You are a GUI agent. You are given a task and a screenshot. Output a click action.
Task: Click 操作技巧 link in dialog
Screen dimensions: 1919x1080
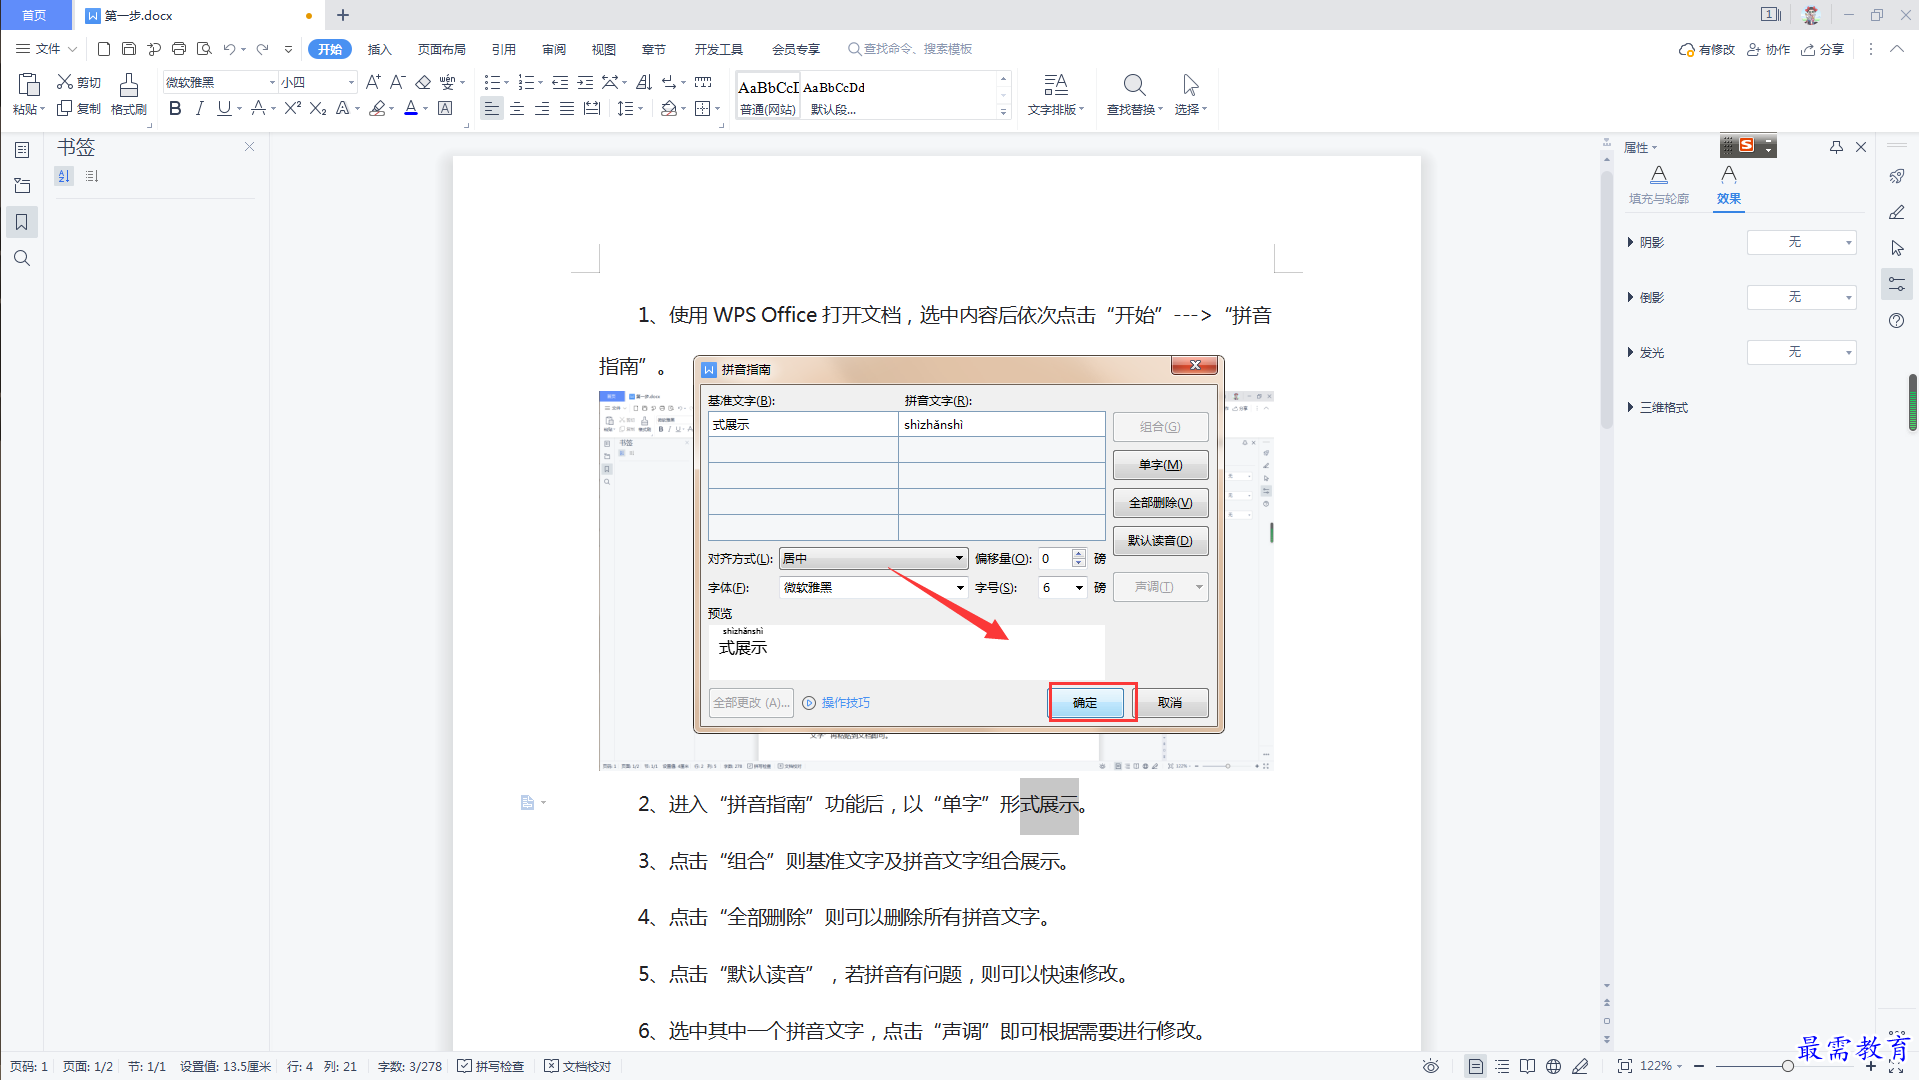(x=845, y=703)
